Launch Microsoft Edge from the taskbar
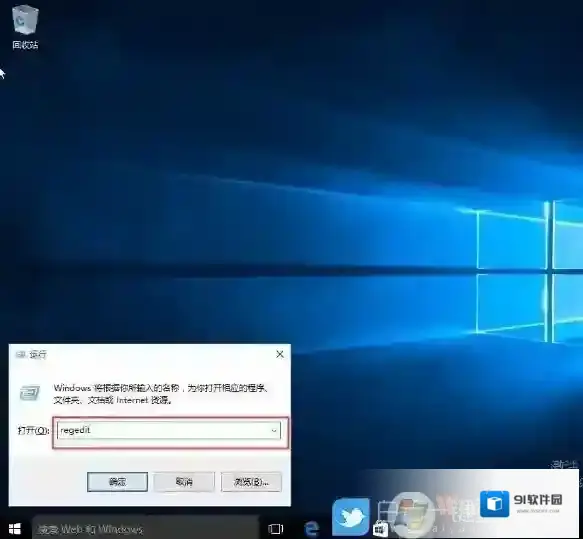Screen dimensions: 583x539 (311, 528)
